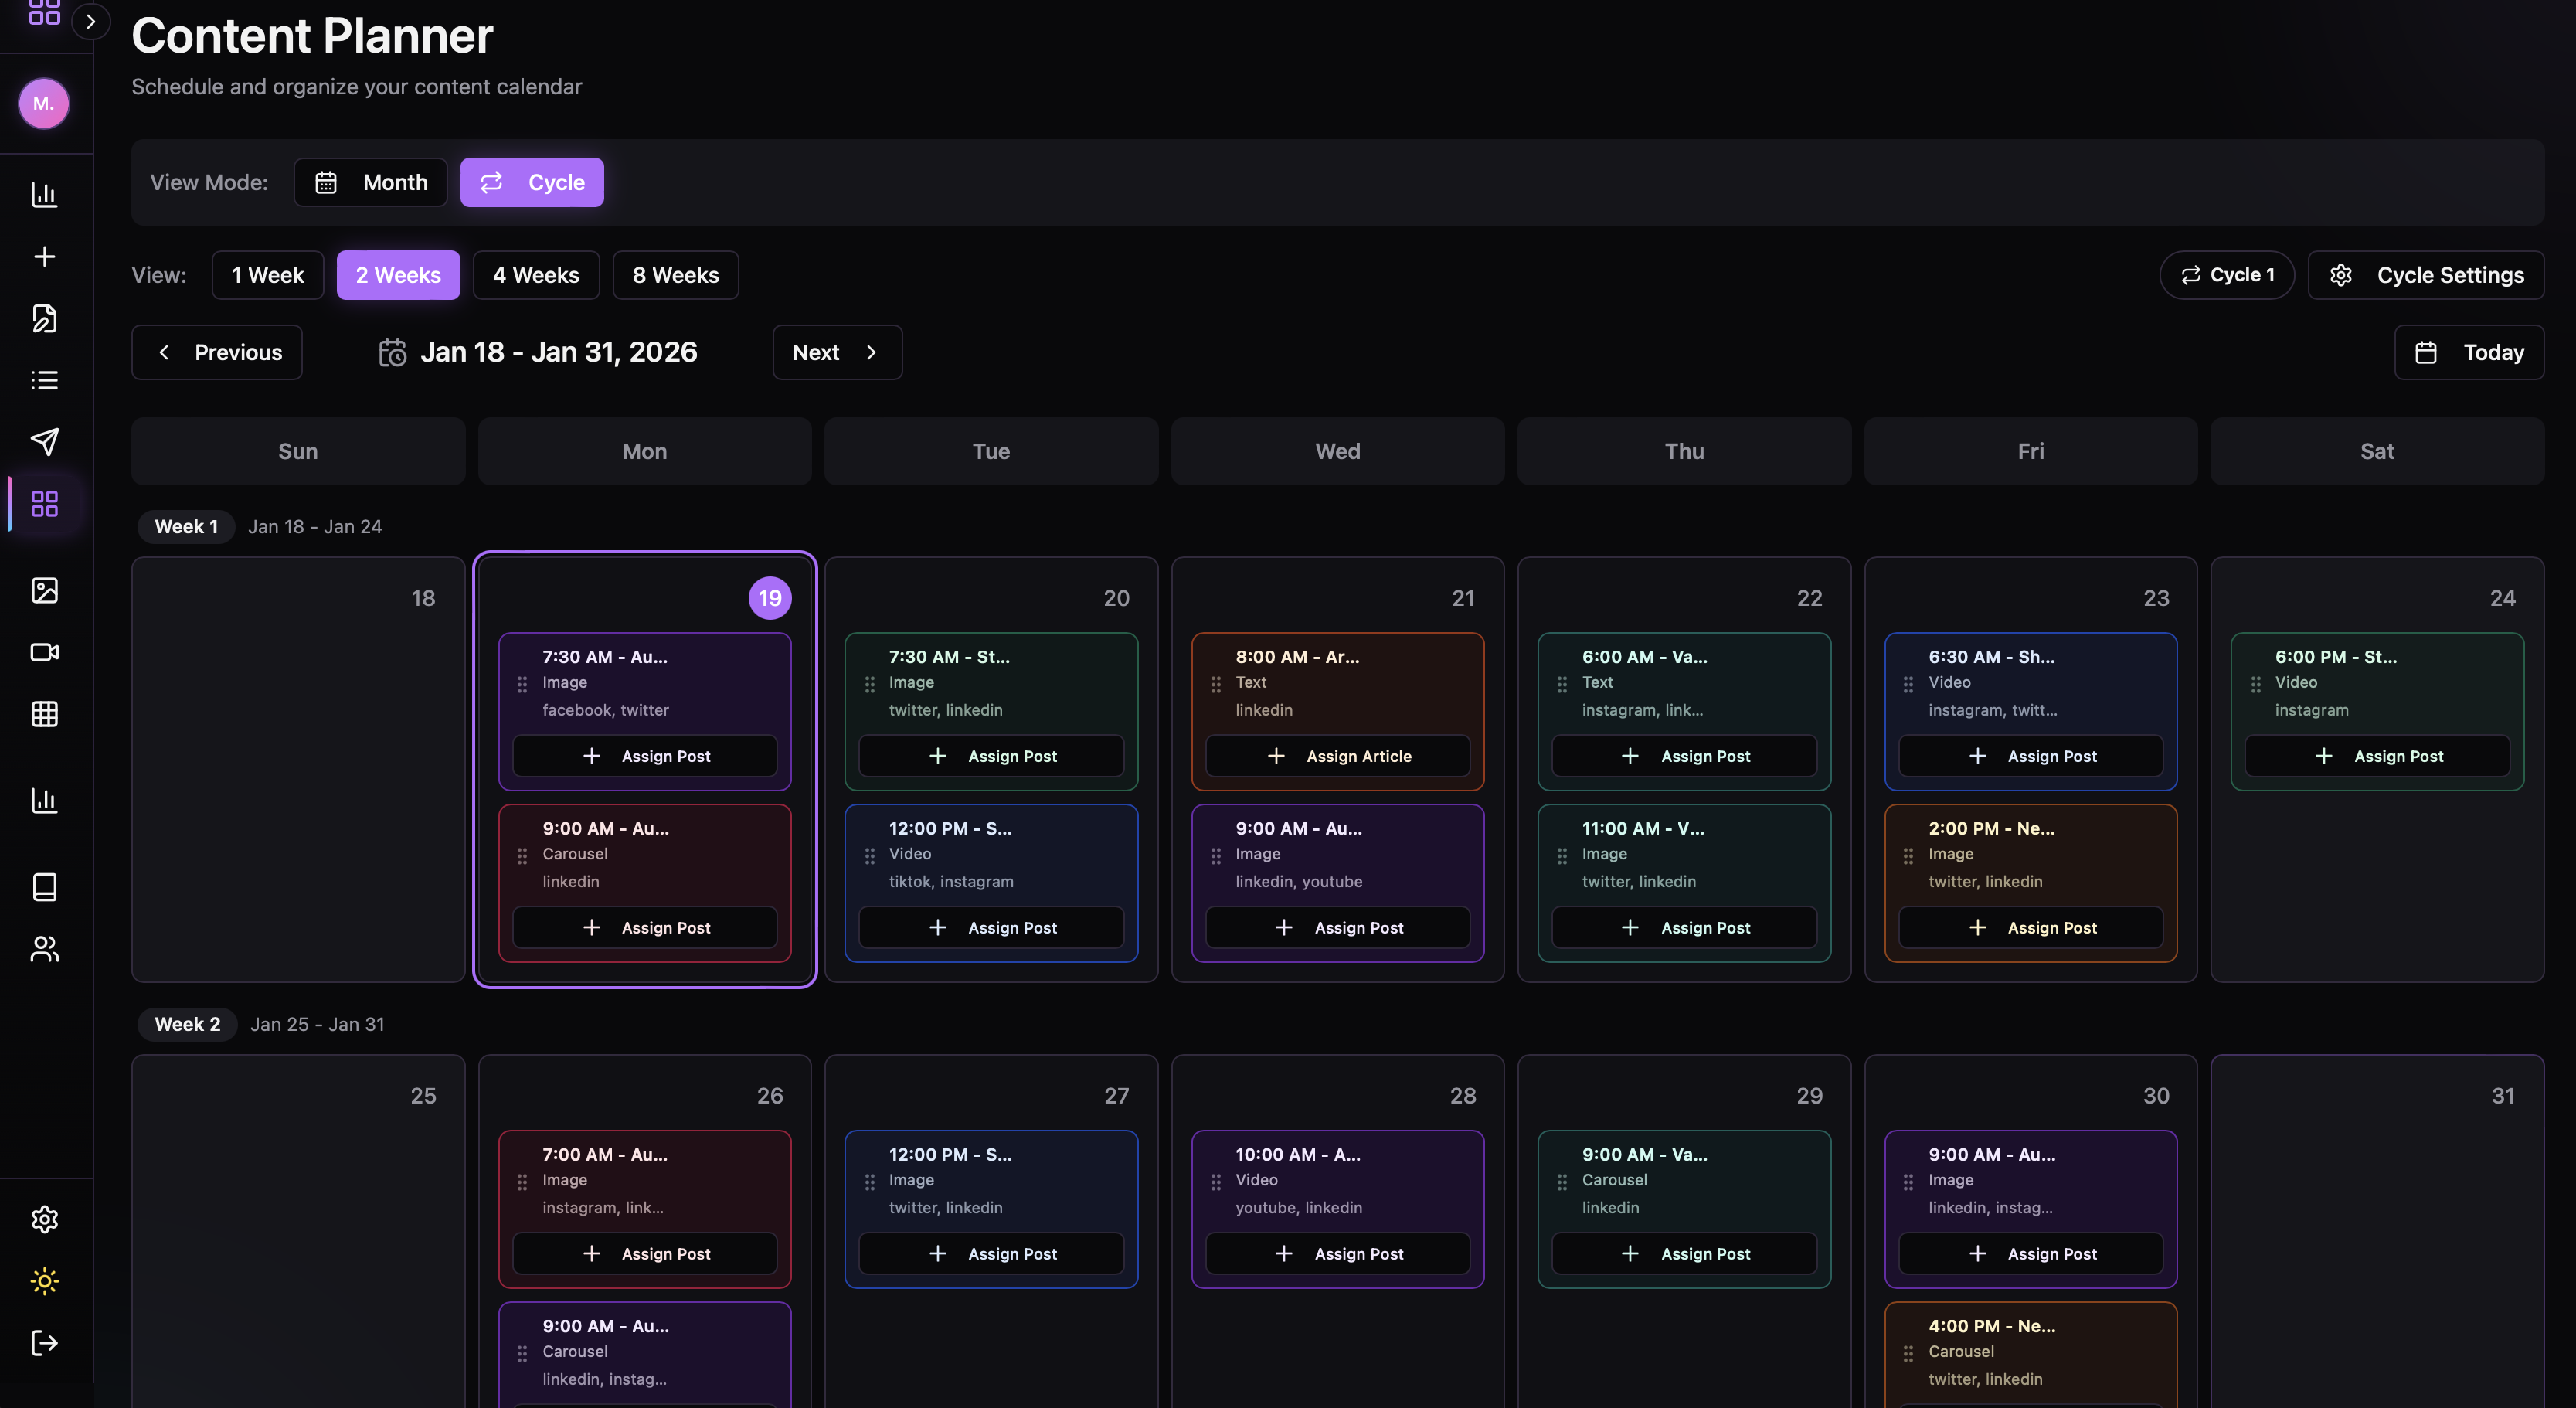This screenshot has width=2576, height=1408.
Task: Click the image gallery sidebar icon
Action: coord(44,590)
